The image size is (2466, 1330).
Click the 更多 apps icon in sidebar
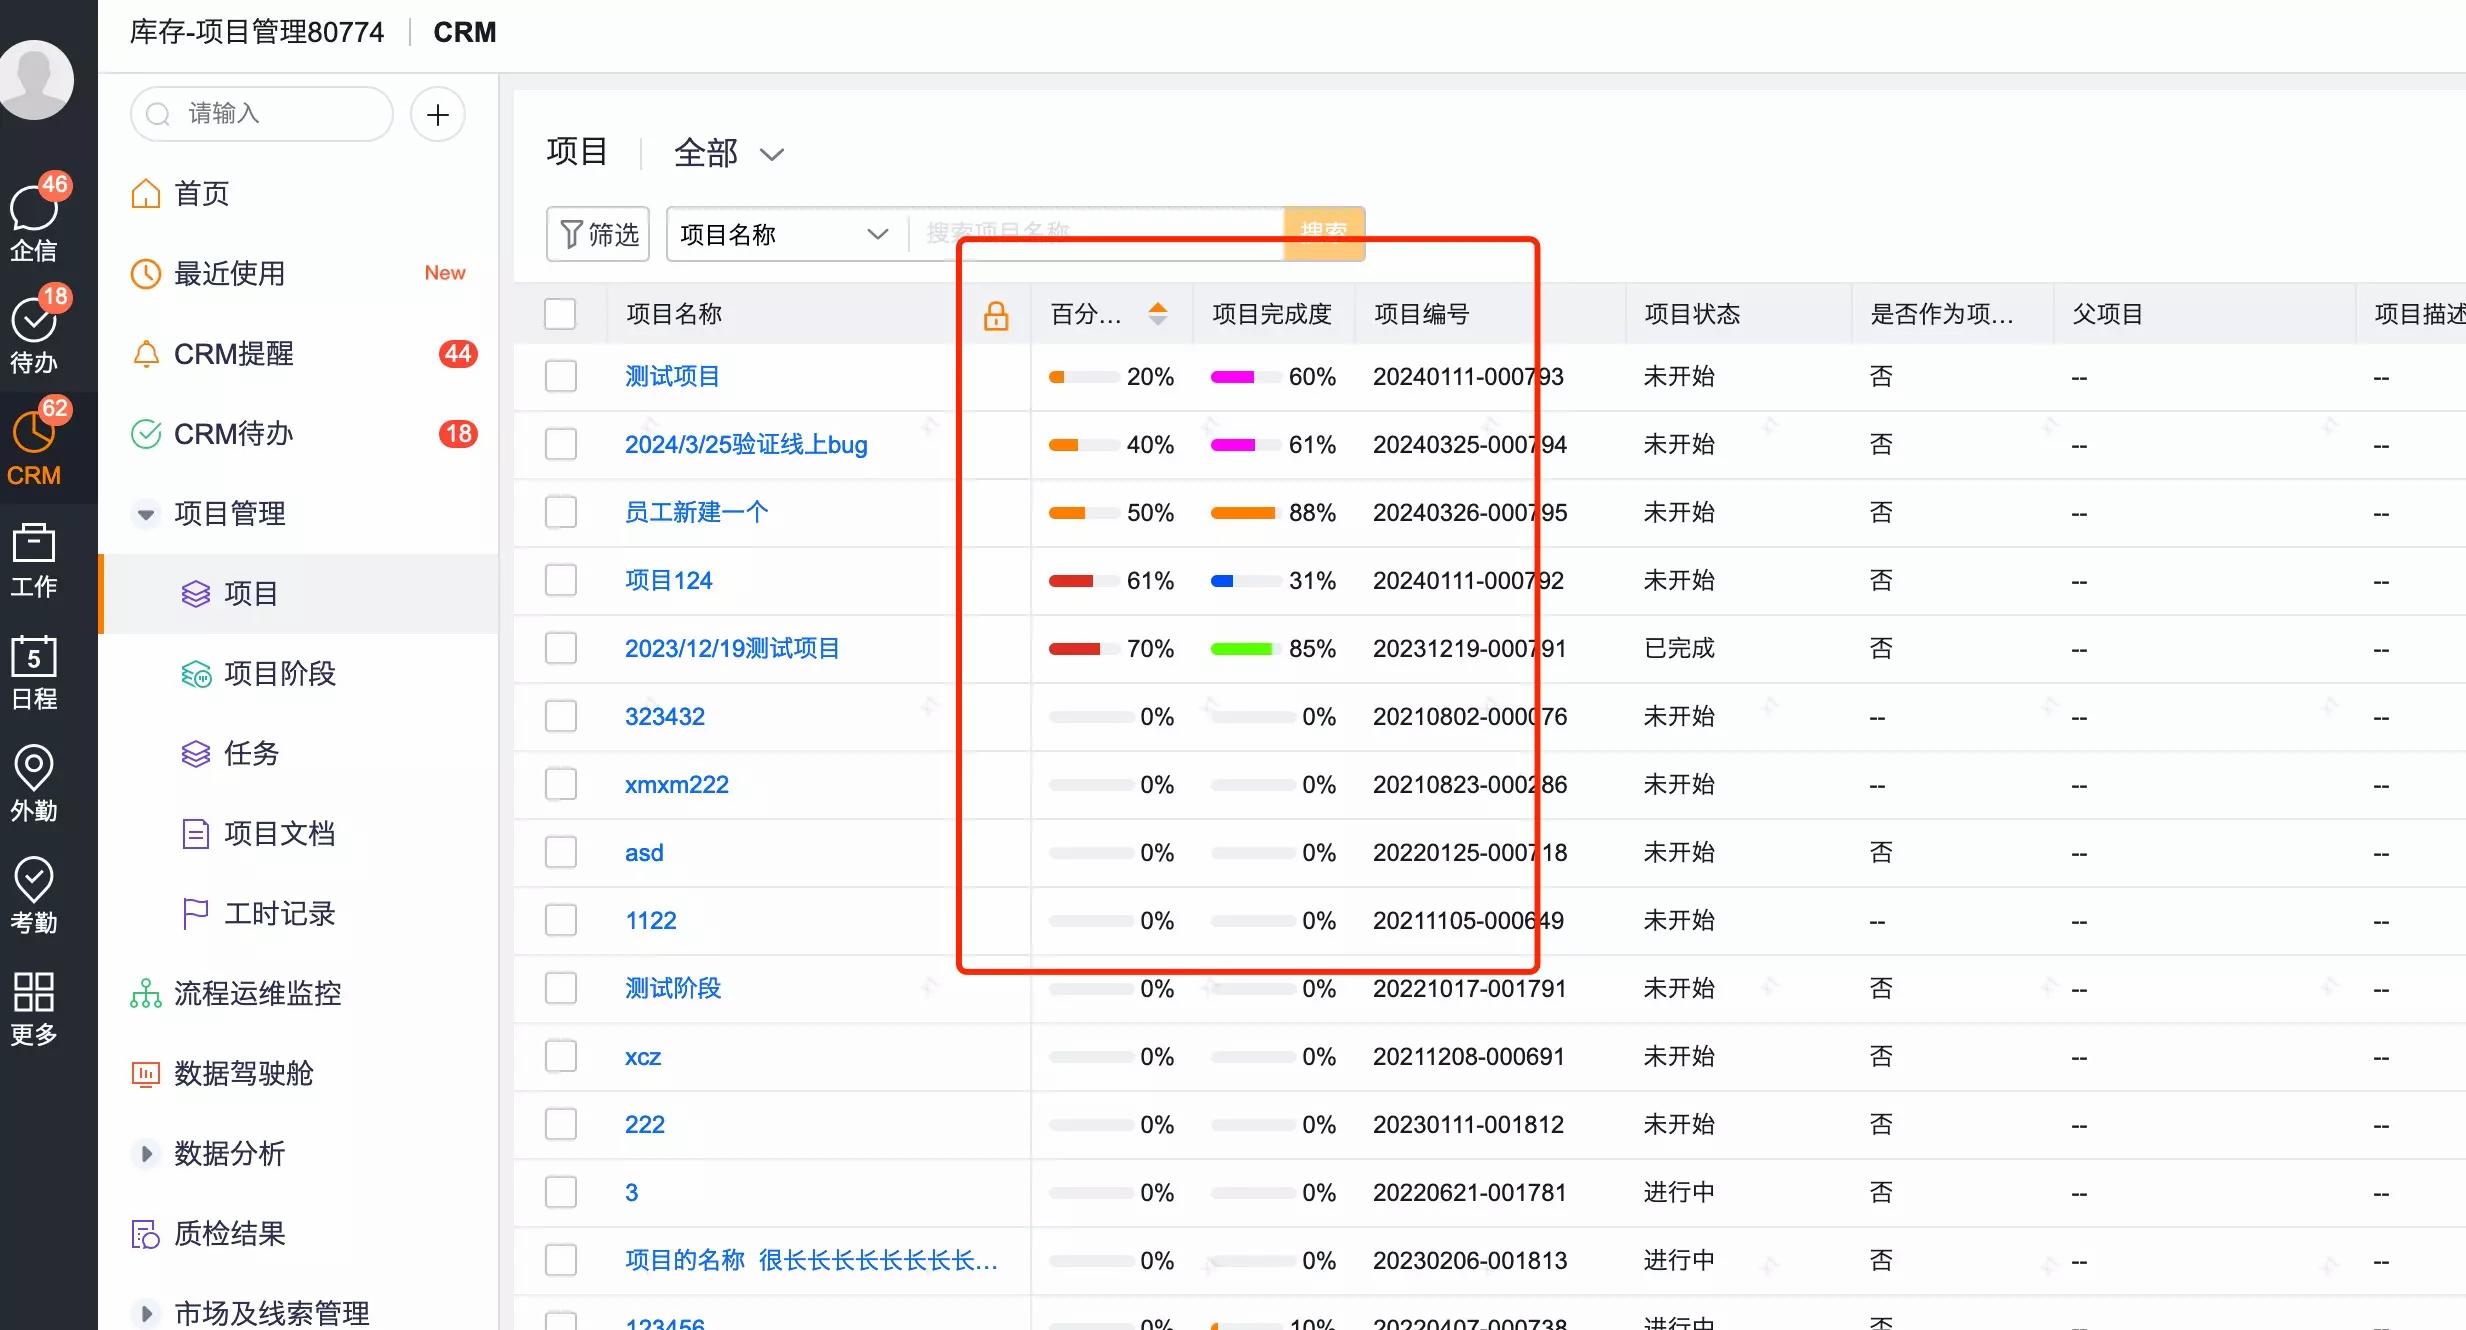[34, 1005]
